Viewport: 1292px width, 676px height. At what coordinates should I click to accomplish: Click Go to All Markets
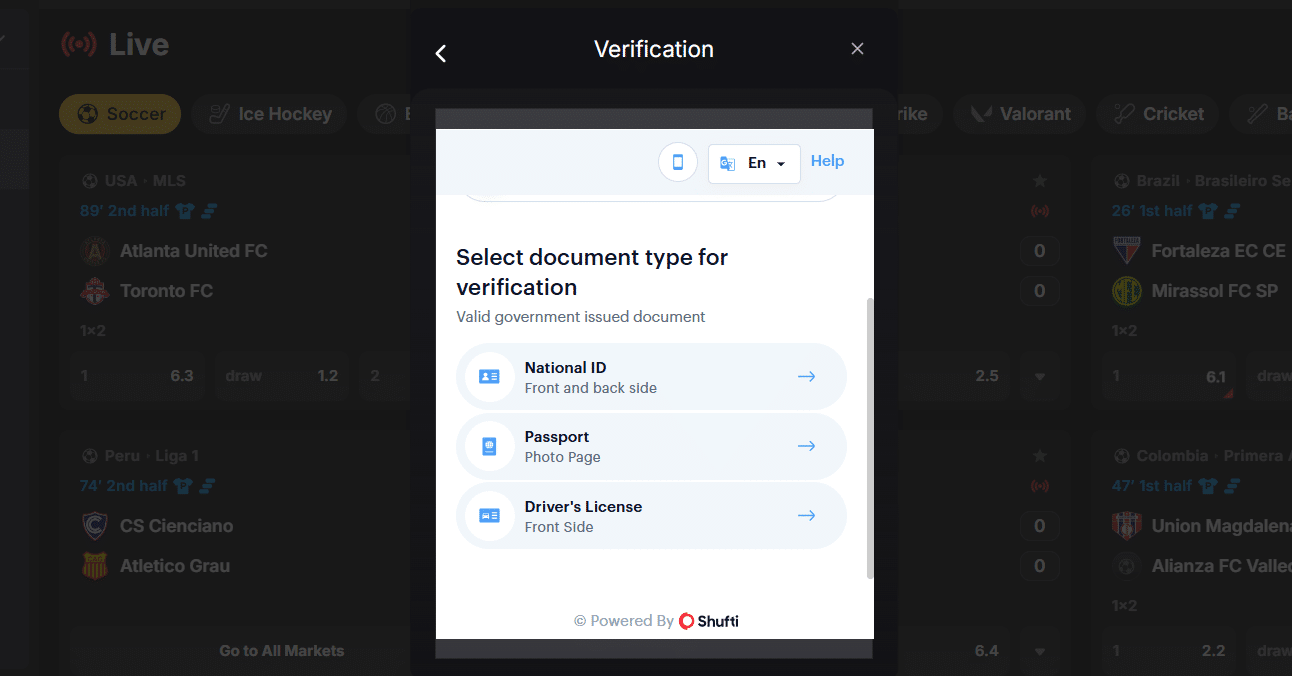point(281,650)
